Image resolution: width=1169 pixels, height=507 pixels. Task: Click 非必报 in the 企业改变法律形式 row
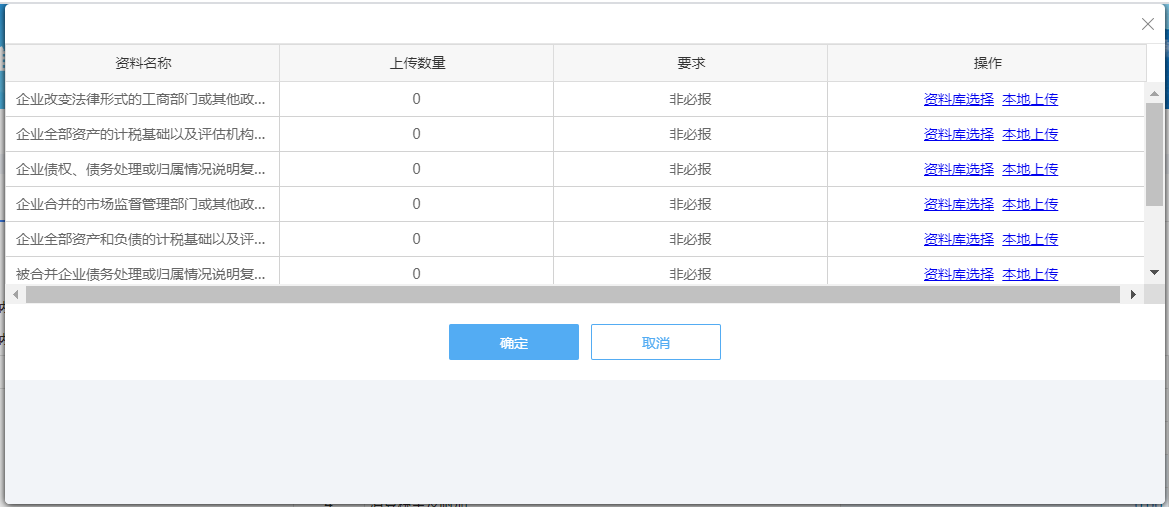coord(690,99)
